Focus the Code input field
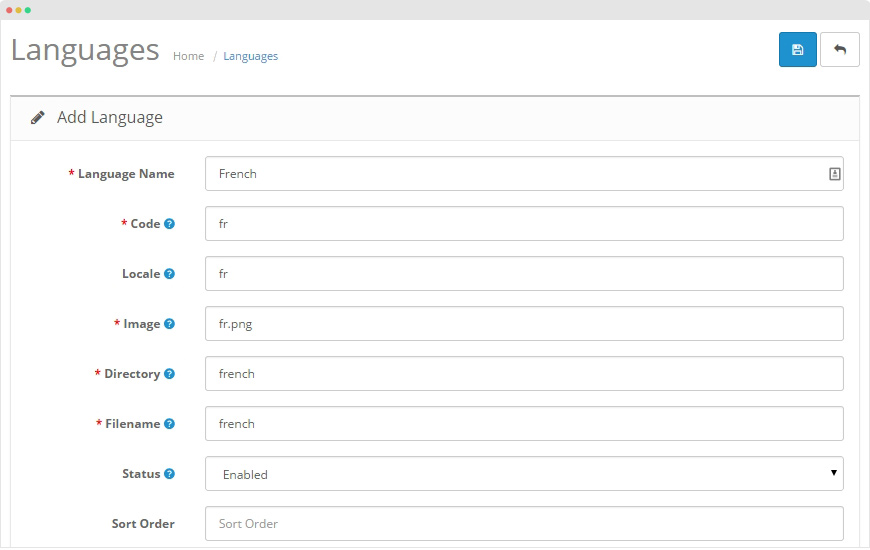This screenshot has width=870, height=550. tap(524, 224)
